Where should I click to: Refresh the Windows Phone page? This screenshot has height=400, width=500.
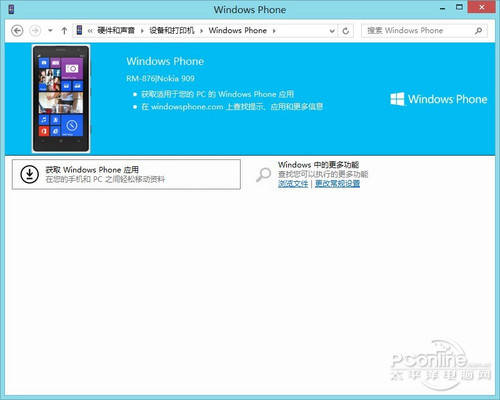346,31
